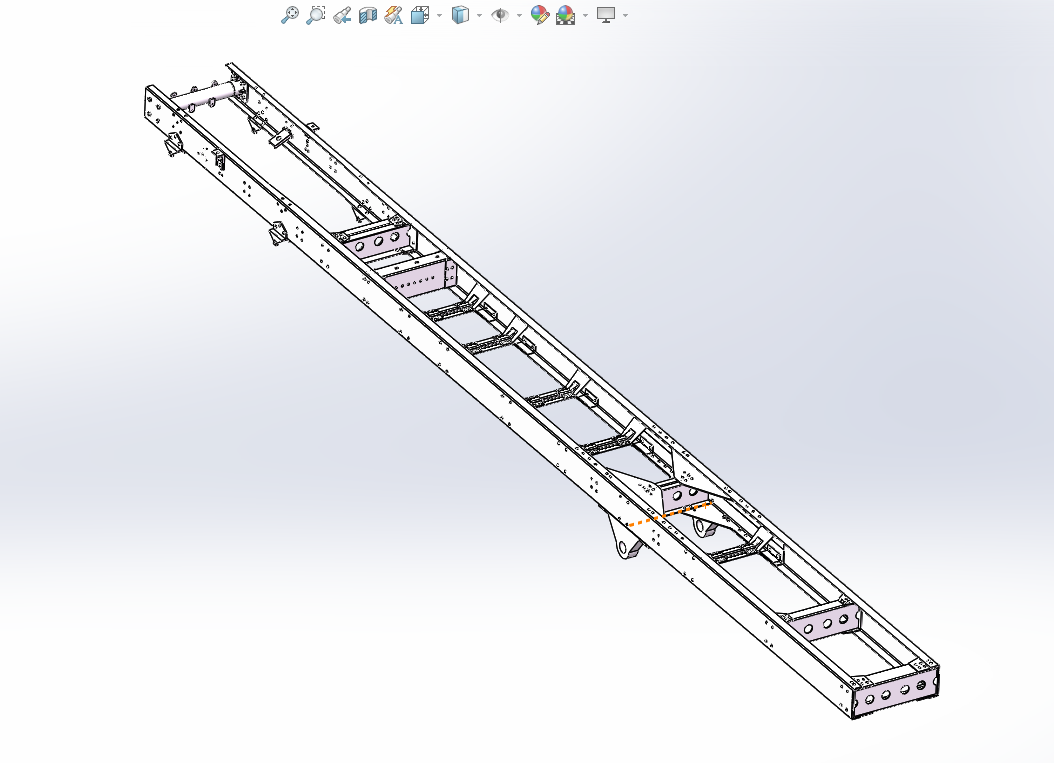Select the Zoom to Area tool
Image resolution: width=1054 pixels, height=763 pixels.
pos(316,15)
